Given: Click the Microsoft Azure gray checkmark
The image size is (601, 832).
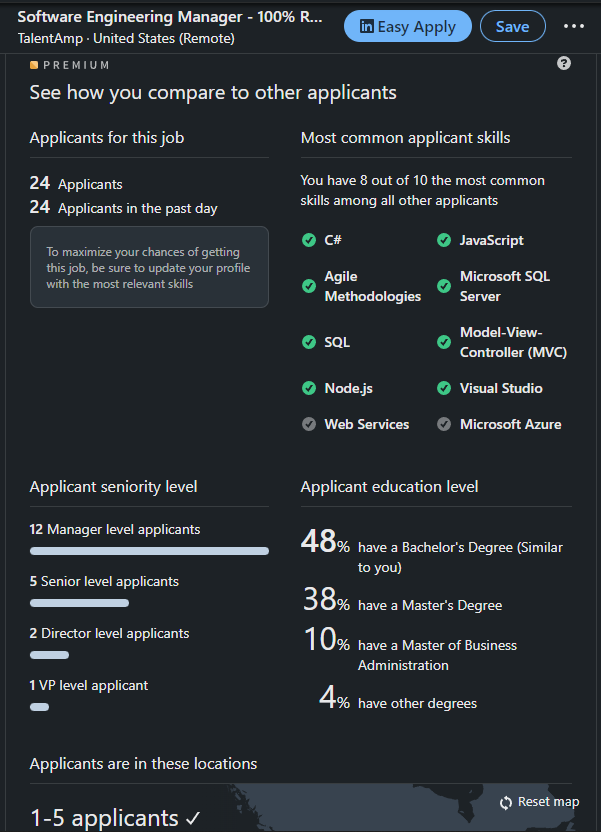Looking at the screenshot, I should tap(444, 424).
